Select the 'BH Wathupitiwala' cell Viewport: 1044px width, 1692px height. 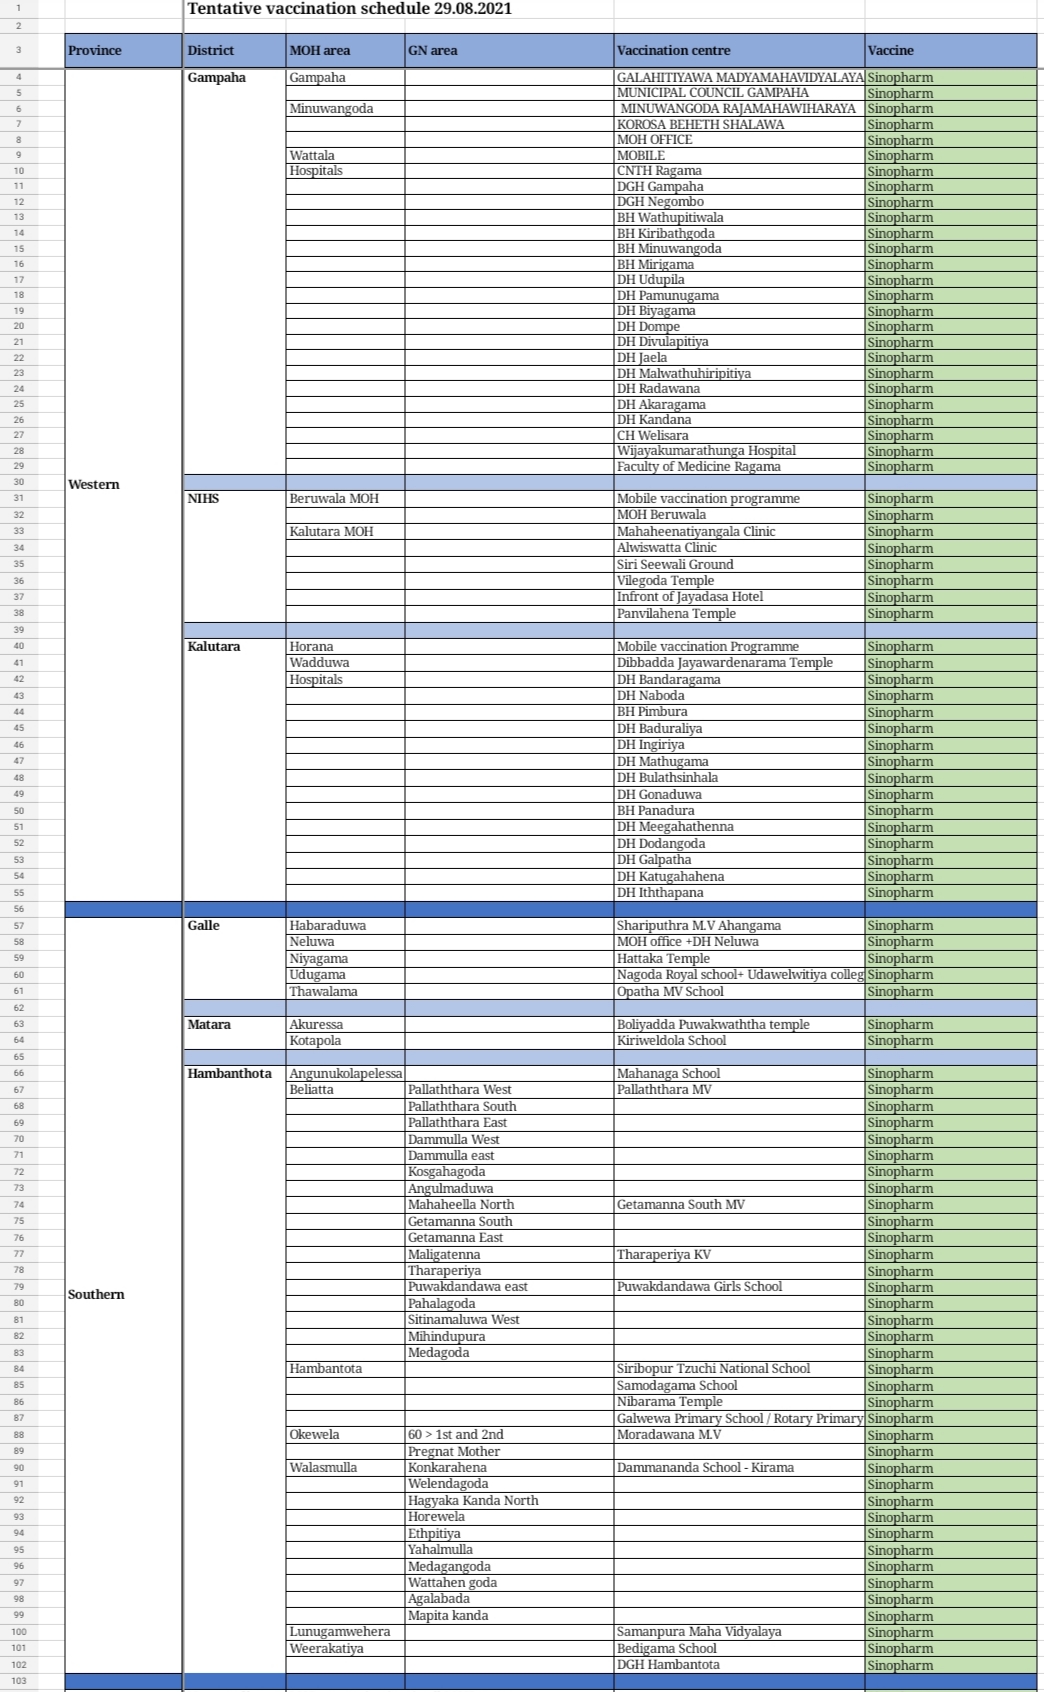pyautogui.click(x=740, y=218)
